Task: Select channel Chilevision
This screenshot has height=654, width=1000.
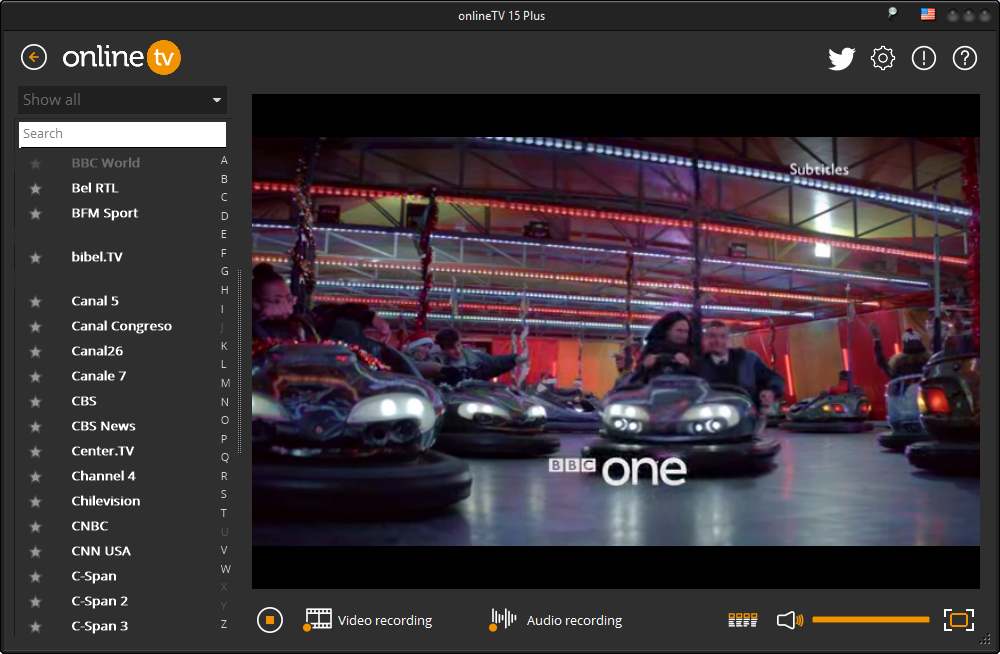Action: coord(105,501)
